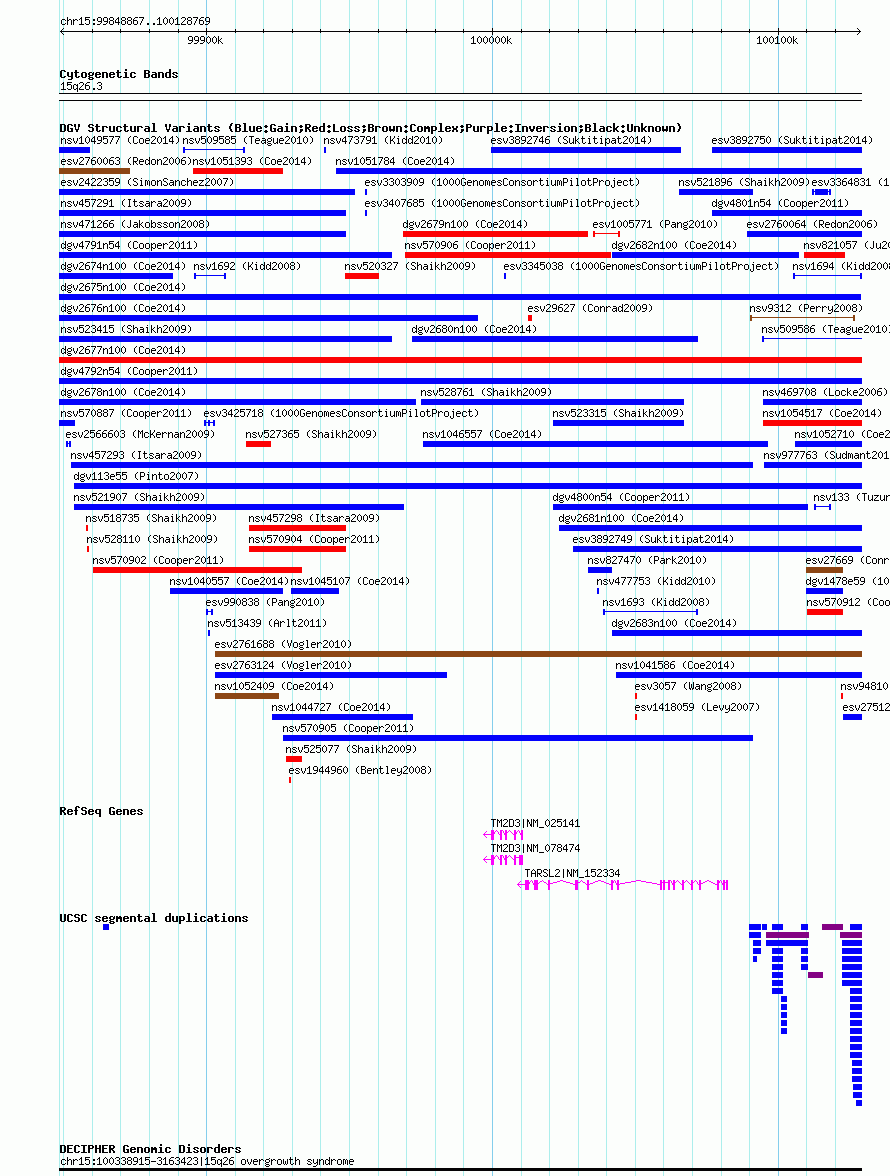
Task: Click esv3345038 (1000GenomesConsortiumPilotProject) variant
Action: (505, 276)
